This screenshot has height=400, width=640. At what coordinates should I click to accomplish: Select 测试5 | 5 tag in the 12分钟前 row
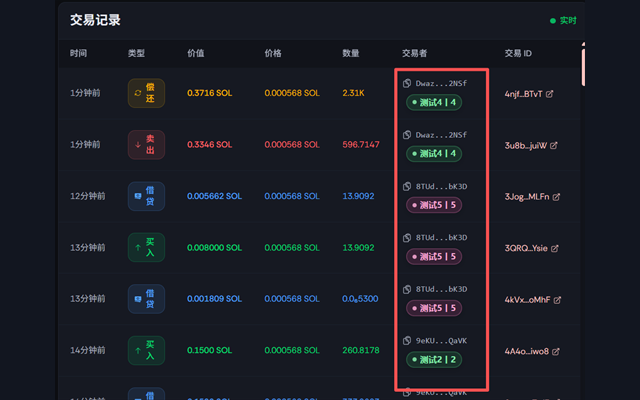coord(434,205)
